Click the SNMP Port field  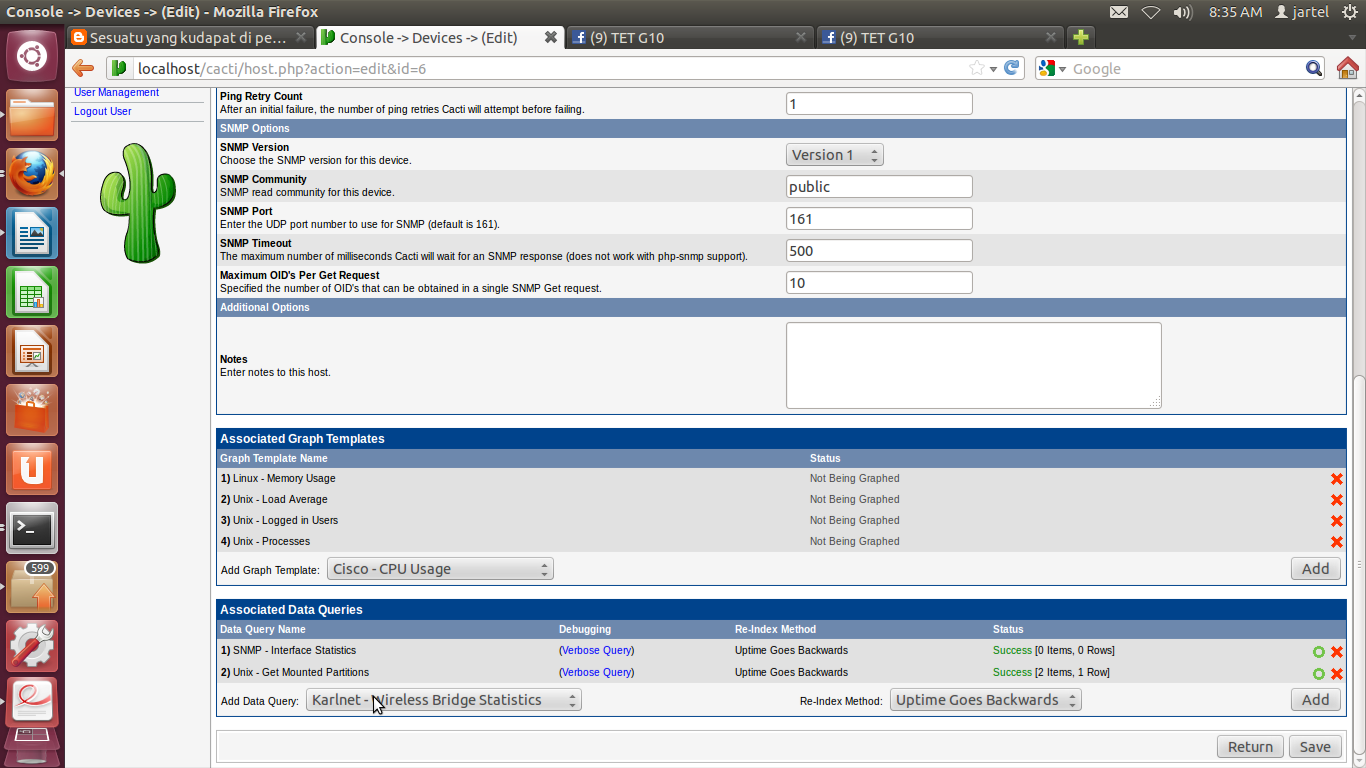tap(879, 219)
